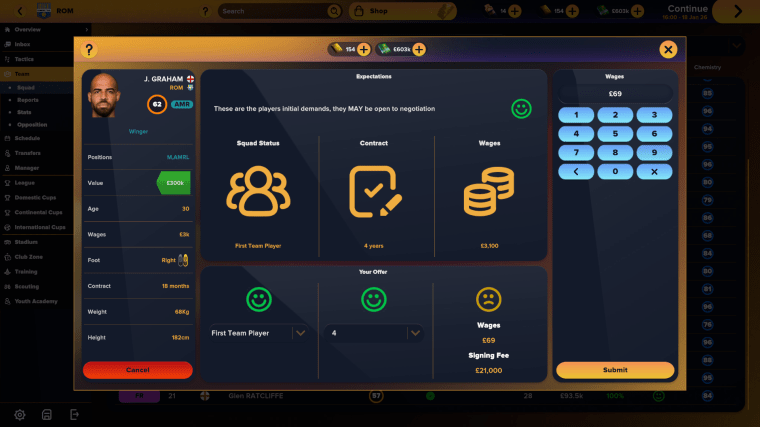
Task: Click the help question mark in dialog header
Action: point(89,49)
